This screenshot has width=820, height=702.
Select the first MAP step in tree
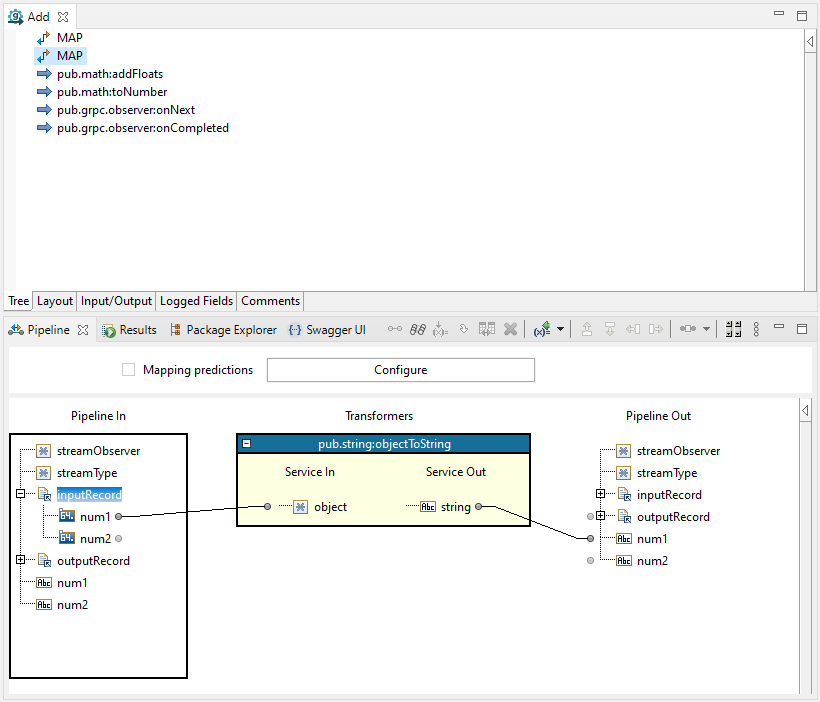(69, 38)
